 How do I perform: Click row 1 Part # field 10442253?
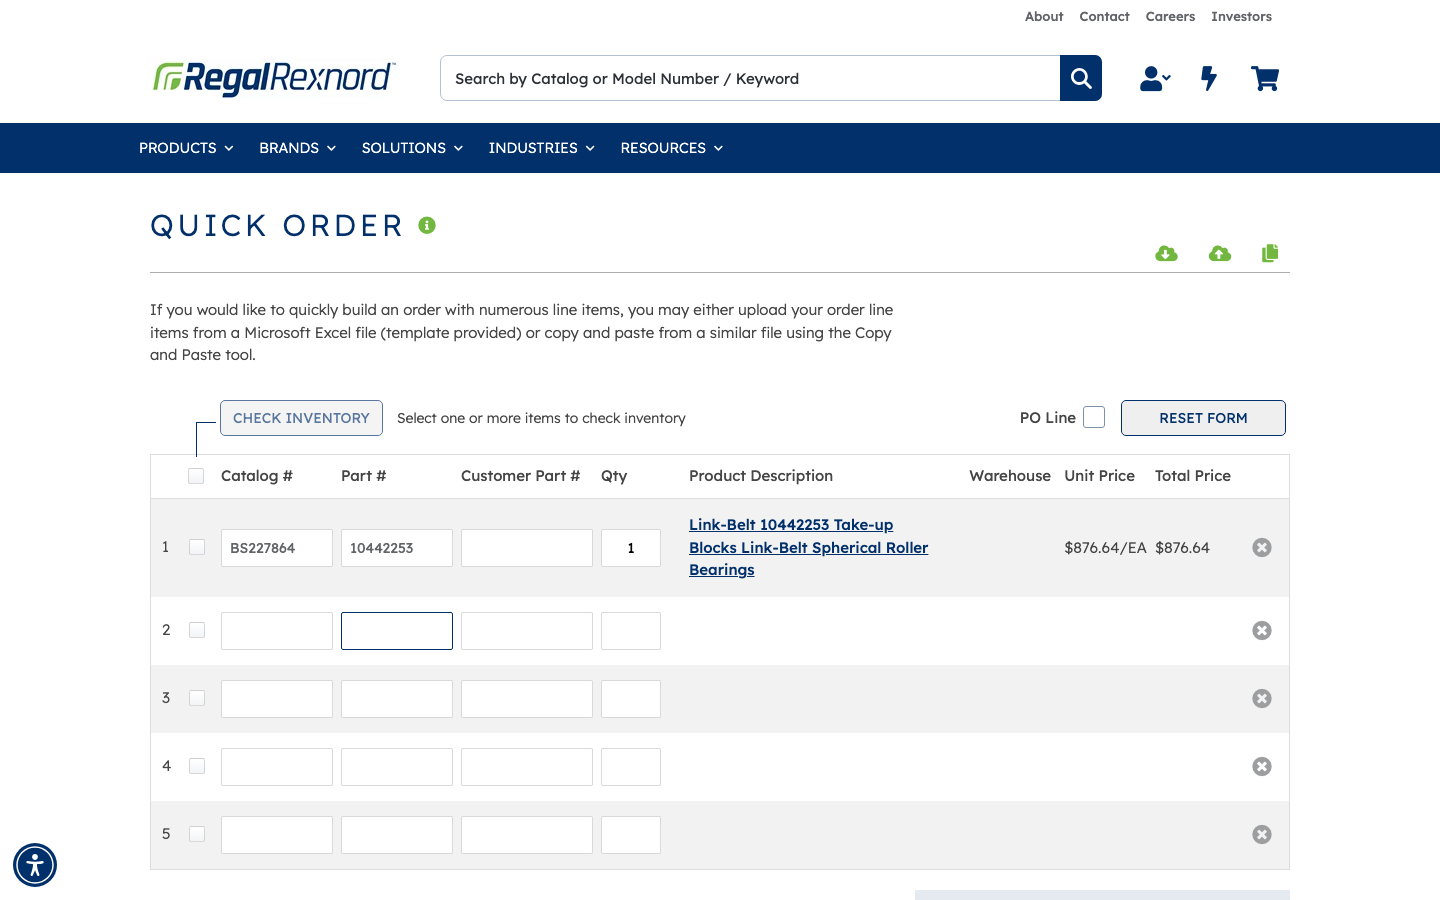coord(397,548)
